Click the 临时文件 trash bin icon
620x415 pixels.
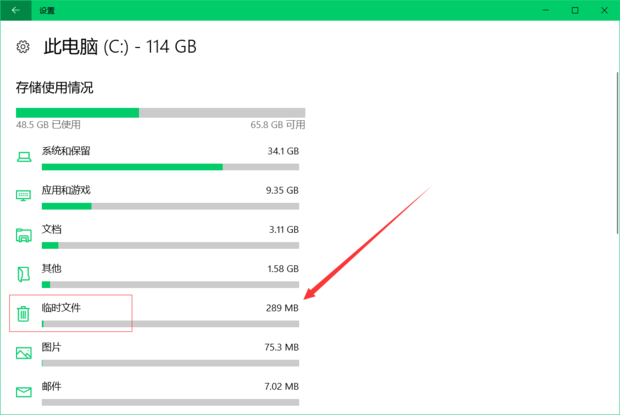[x=24, y=314]
